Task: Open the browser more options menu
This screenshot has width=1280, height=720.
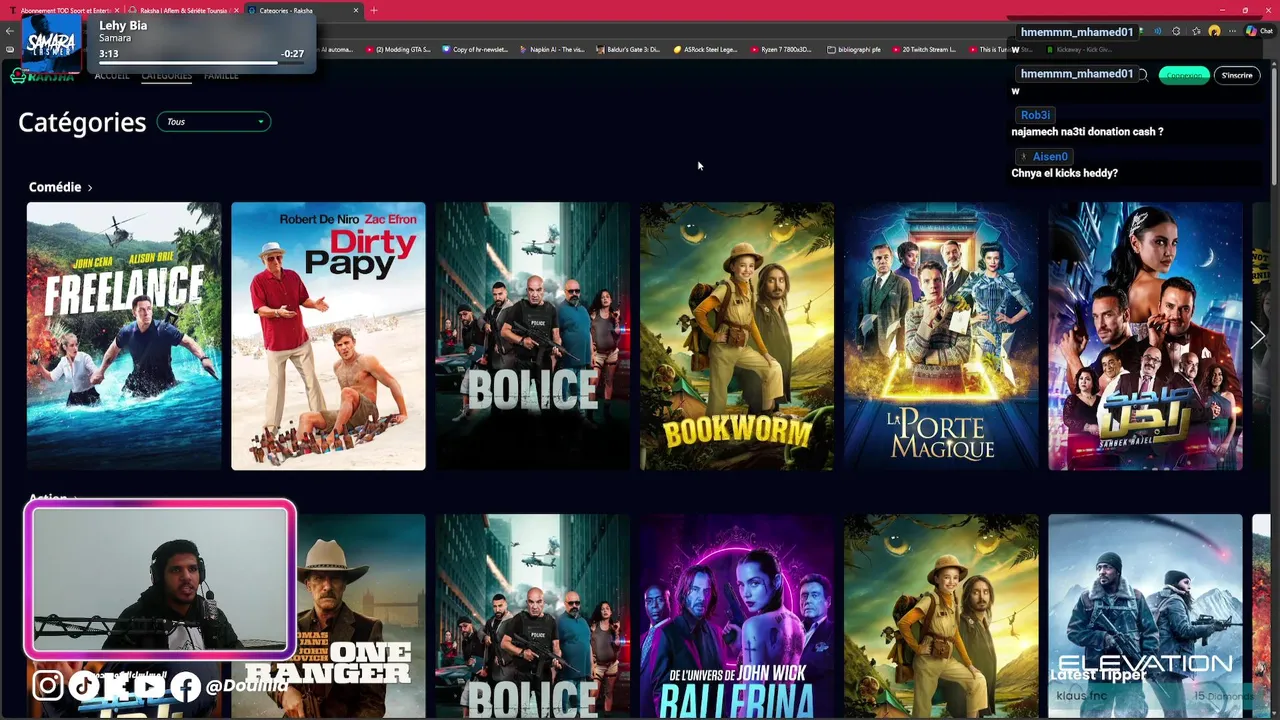Action: pyautogui.click(x=1232, y=31)
